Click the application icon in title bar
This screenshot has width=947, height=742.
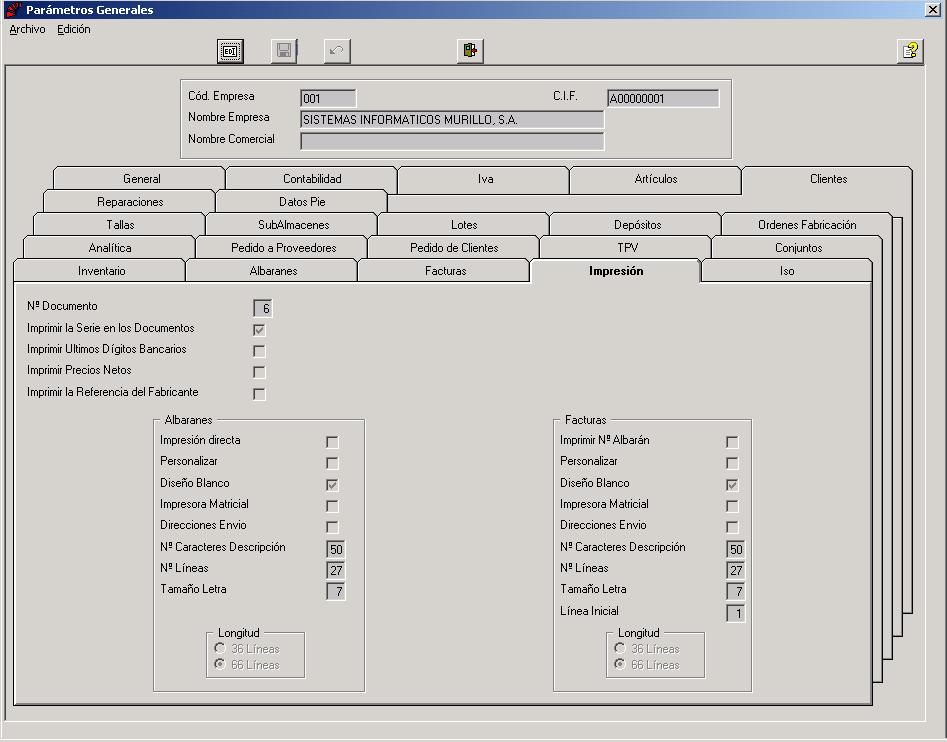tap(13, 9)
